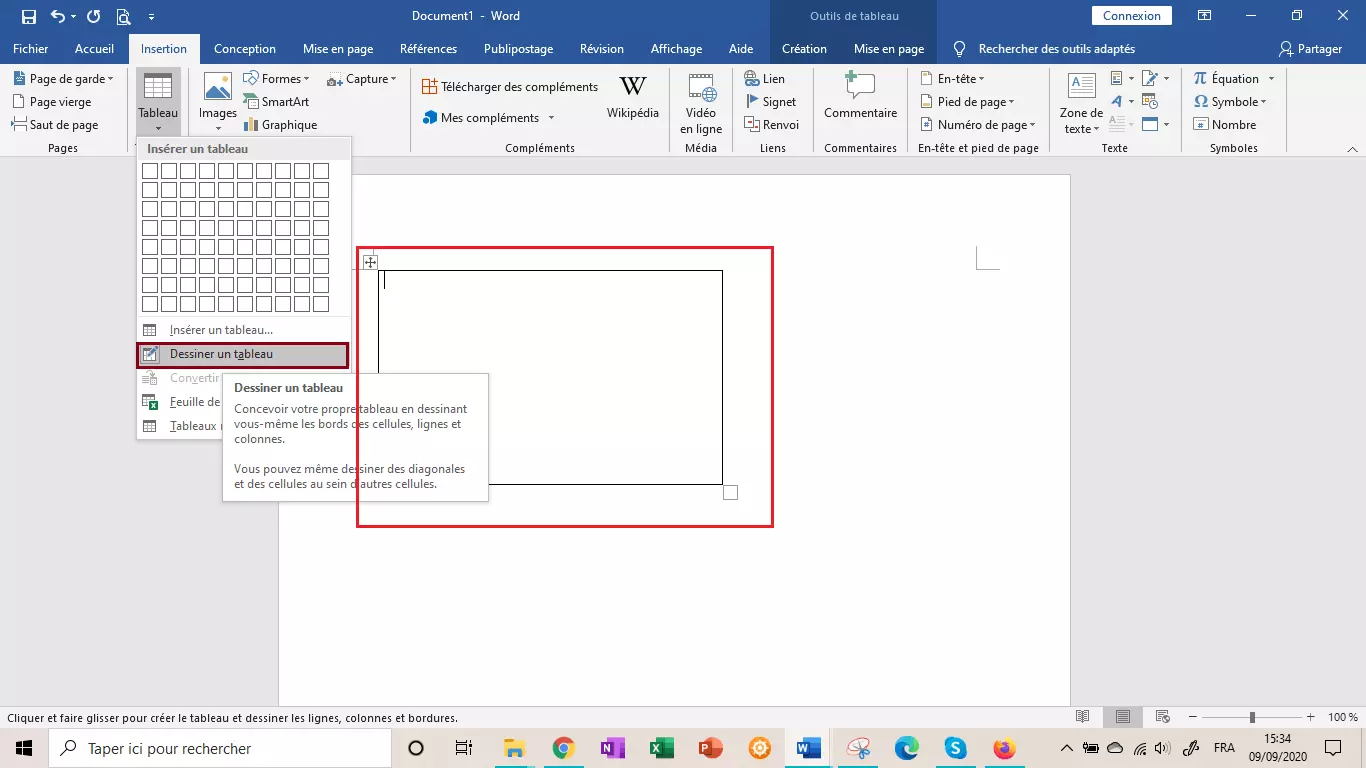Open the En-tête header dropdown
The image size is (1366, 768).
(x=952, y=79)
